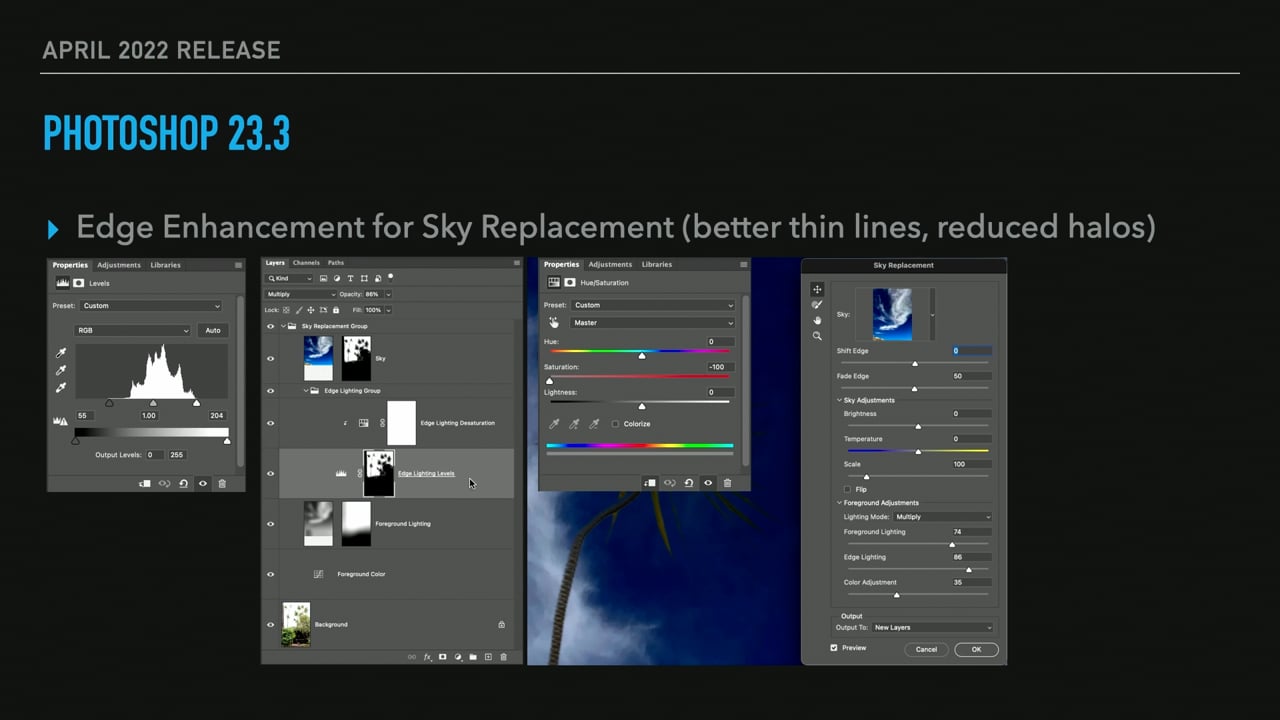The image size is (1280, 720).
Task: Collapse the Foreground Adjustments section
Action: click(x=840, y=503)
